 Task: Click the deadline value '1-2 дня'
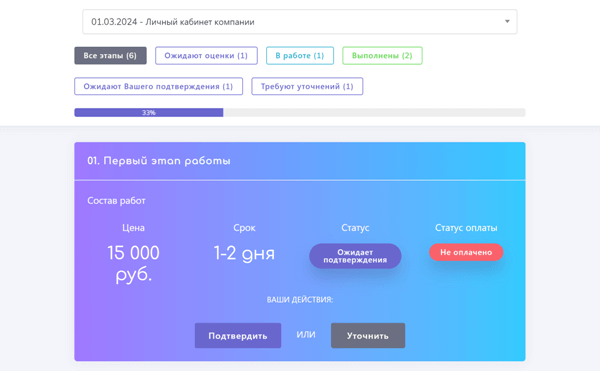[244, 253]
